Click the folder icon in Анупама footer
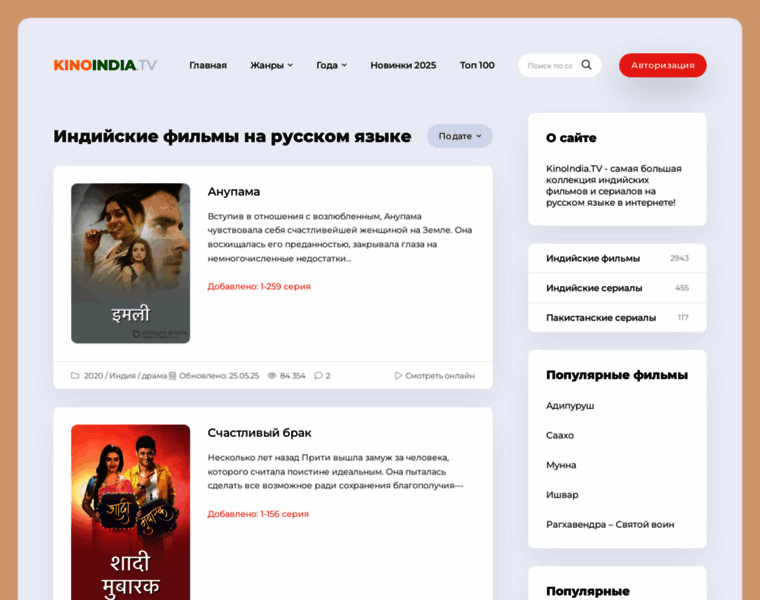The image size is (760, 600). click(75, 376)
